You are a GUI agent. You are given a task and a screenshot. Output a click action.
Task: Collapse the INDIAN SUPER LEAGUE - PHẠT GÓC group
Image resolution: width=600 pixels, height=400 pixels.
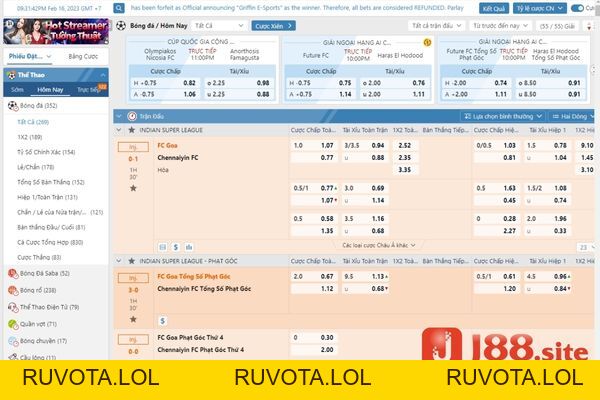(x=119, y=261)
